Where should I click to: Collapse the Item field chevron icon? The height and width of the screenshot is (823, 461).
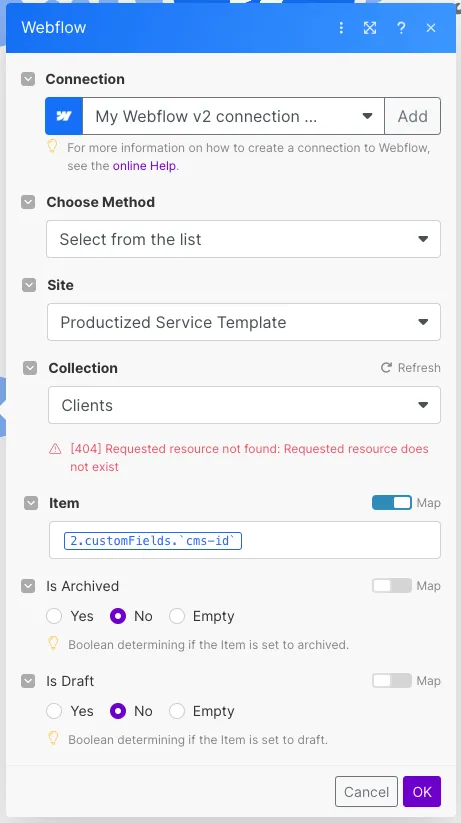click(x=31, y=503)
